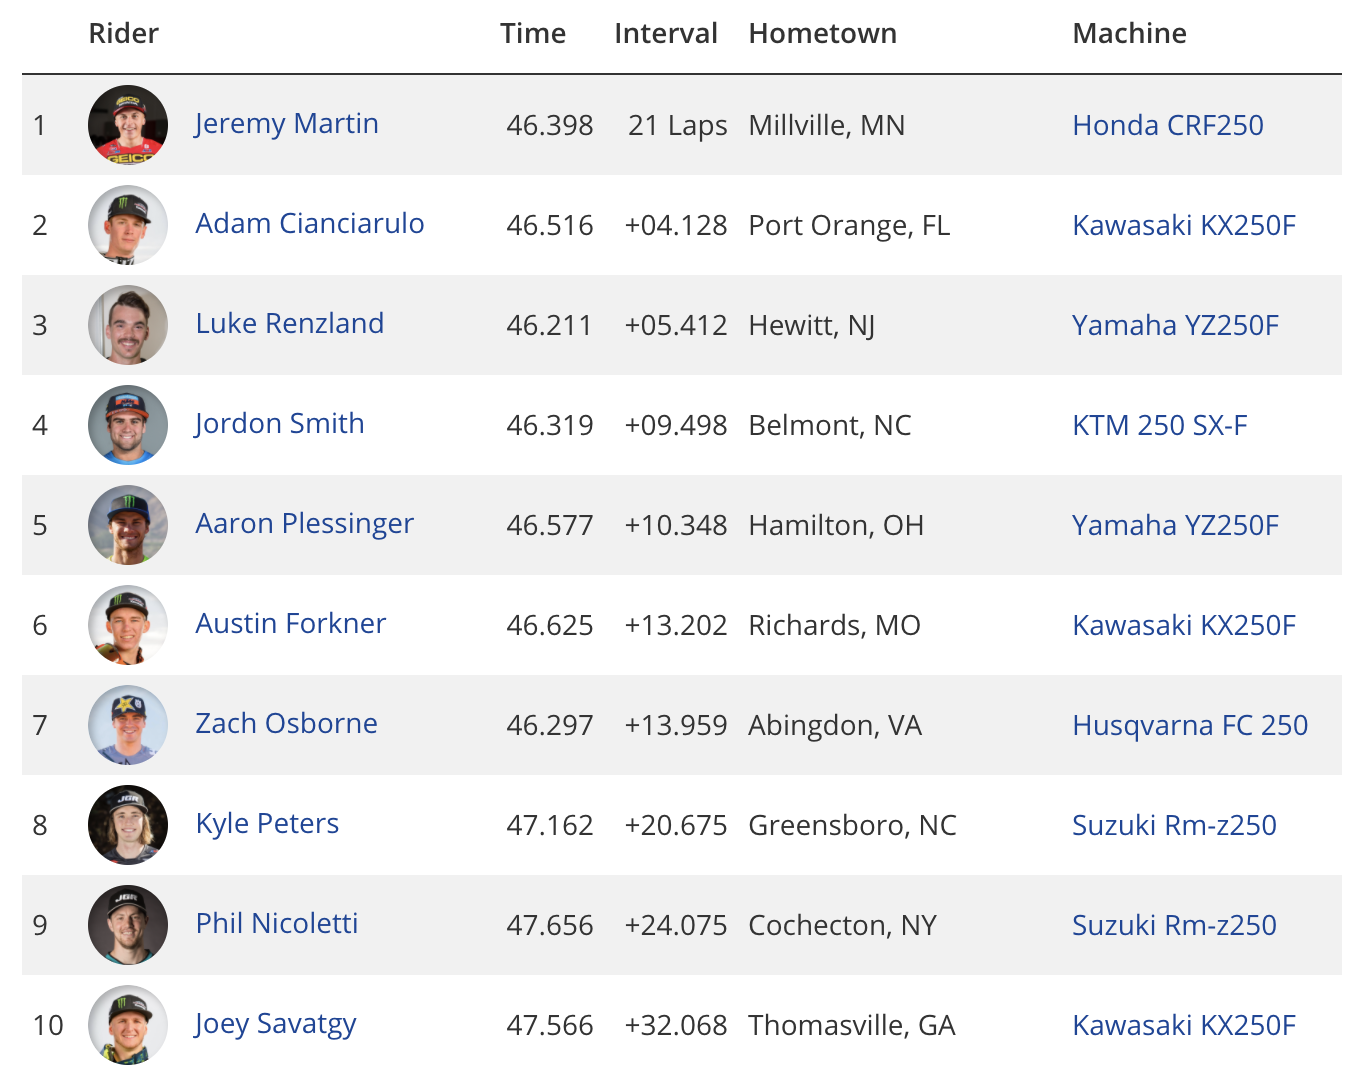Open Husqvarna FC 250 machine link
Image resolution: width=1366 pixels, height=1070 pixels.
tap(1190, 725)
